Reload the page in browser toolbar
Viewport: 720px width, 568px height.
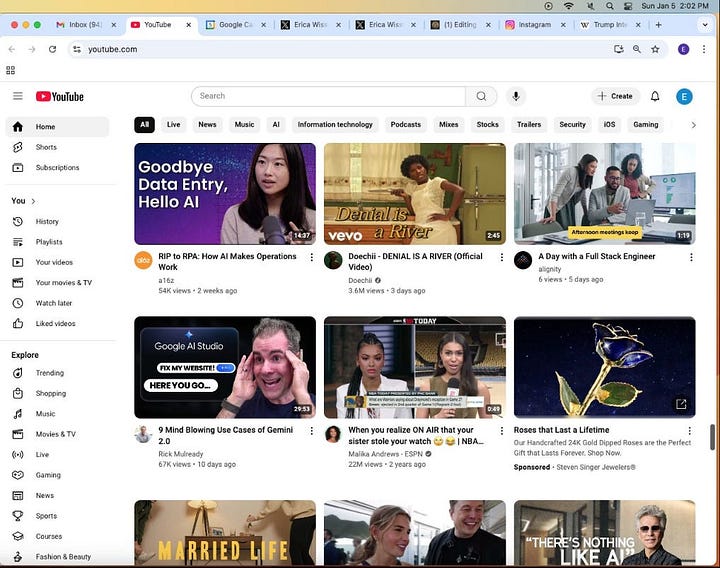(x=52, y=49)
